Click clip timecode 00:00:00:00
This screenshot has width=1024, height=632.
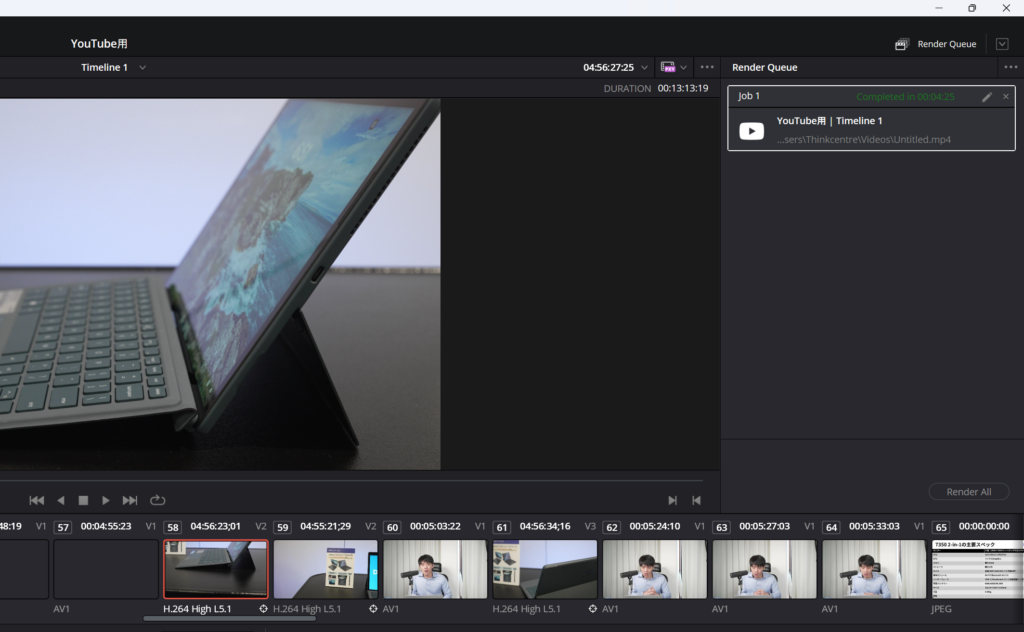[984, 526]
